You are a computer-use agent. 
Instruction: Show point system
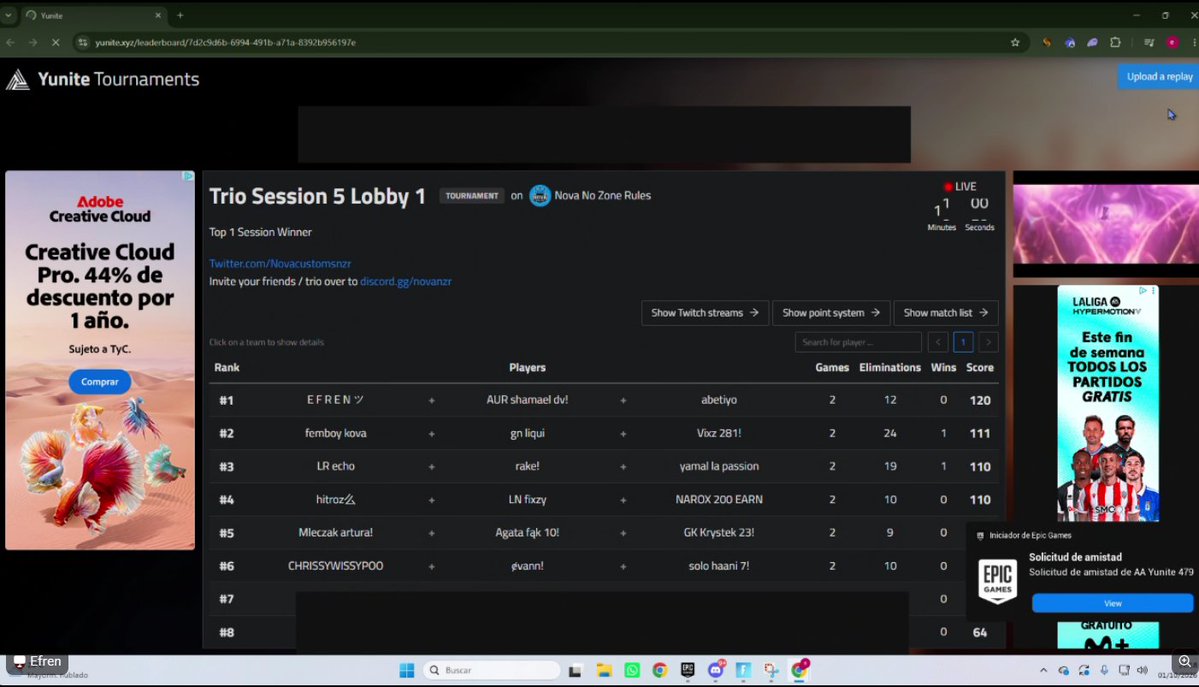coord(830,313)
